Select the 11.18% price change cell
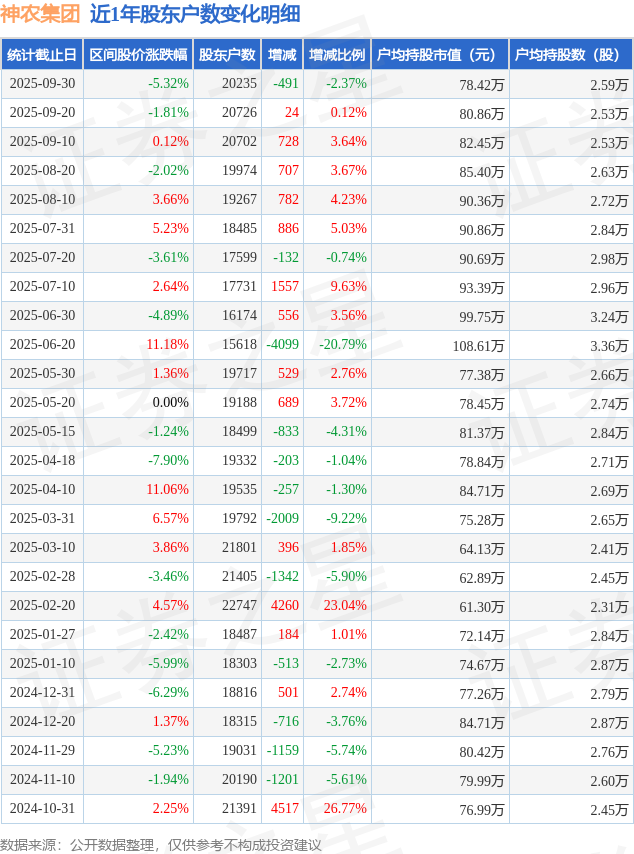 (x=167, y=345)
